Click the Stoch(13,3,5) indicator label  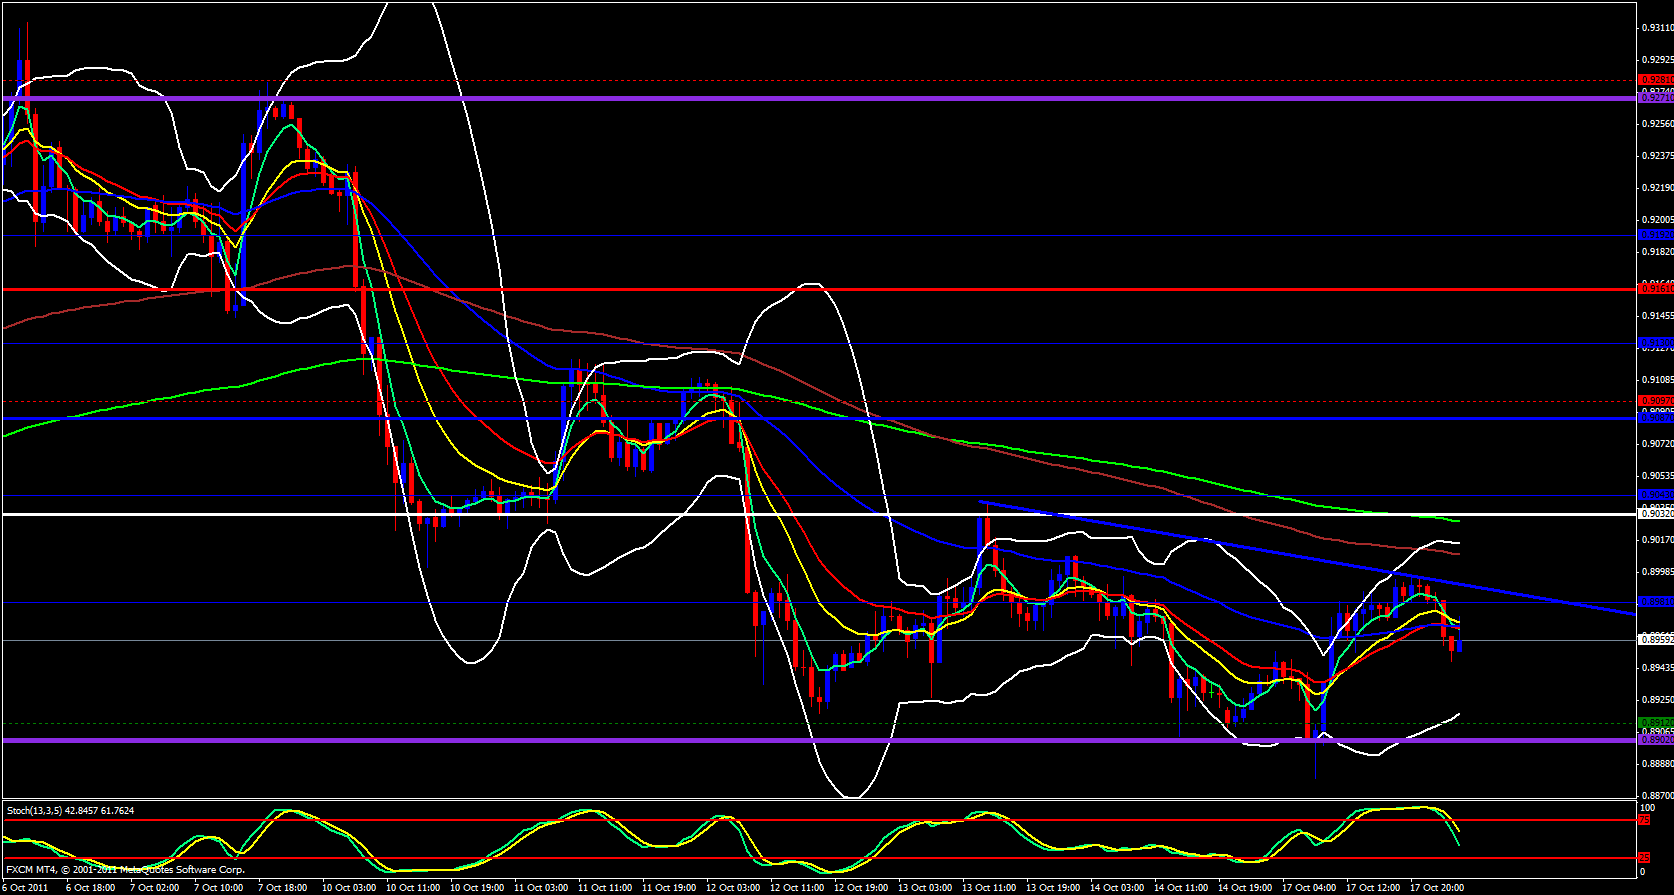coord(70,811)
